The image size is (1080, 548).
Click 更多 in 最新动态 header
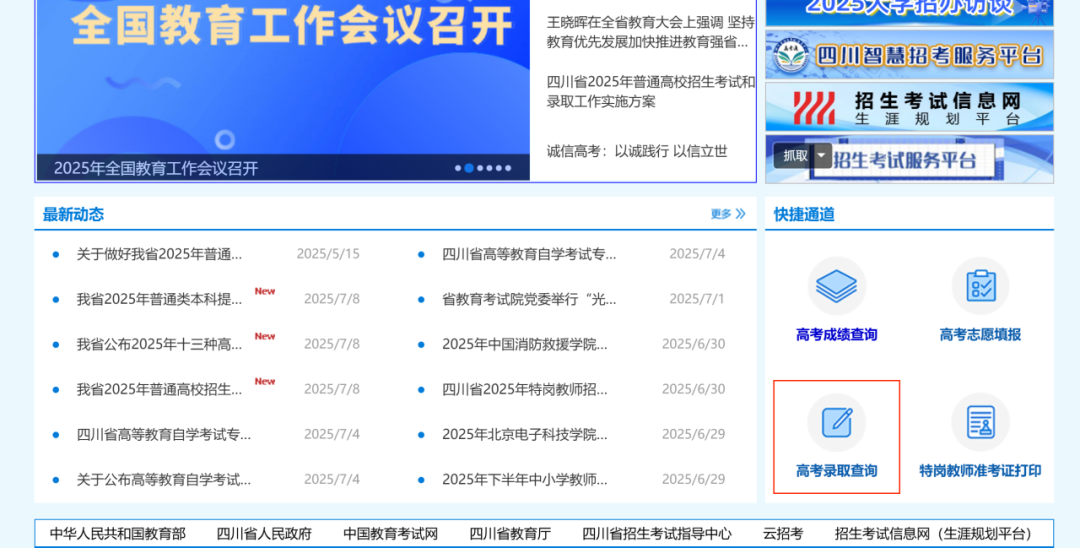pos(720,214)
